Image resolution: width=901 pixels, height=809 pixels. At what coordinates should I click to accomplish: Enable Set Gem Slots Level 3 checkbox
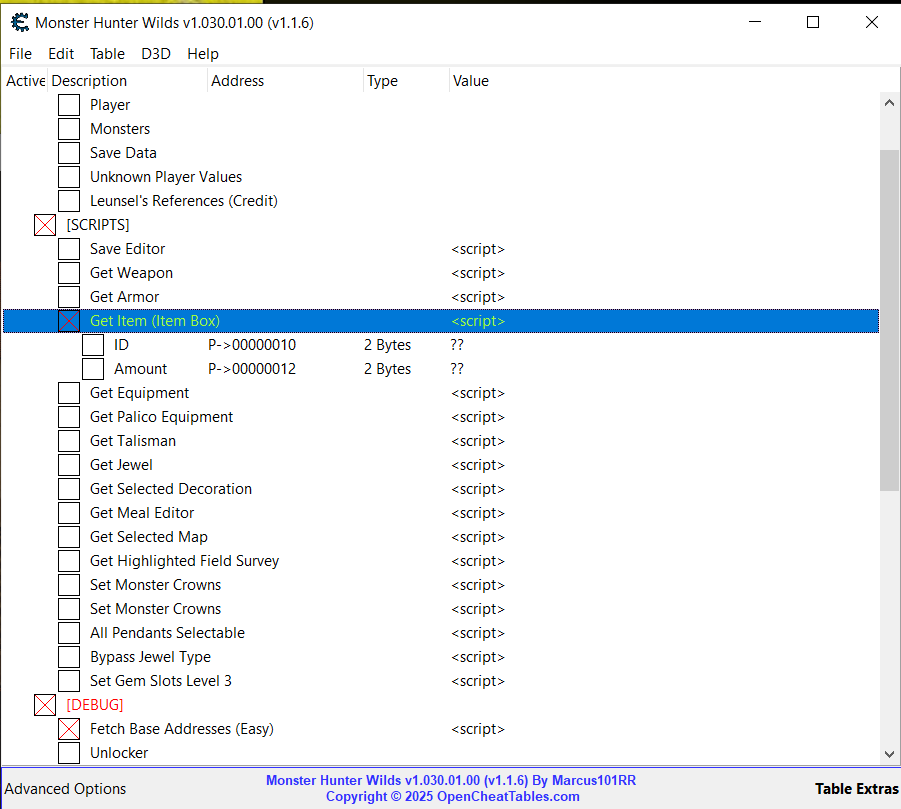[69, 681]
